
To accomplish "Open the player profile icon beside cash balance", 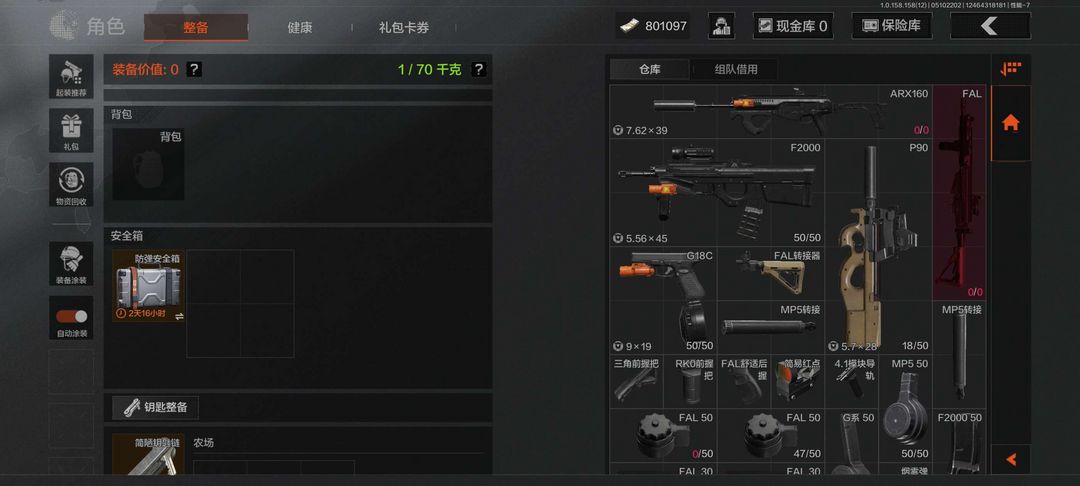I will point(721,26).
